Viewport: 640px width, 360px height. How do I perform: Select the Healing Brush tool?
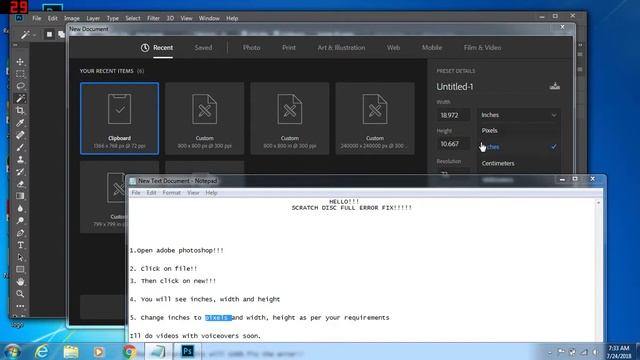(20, 135)
